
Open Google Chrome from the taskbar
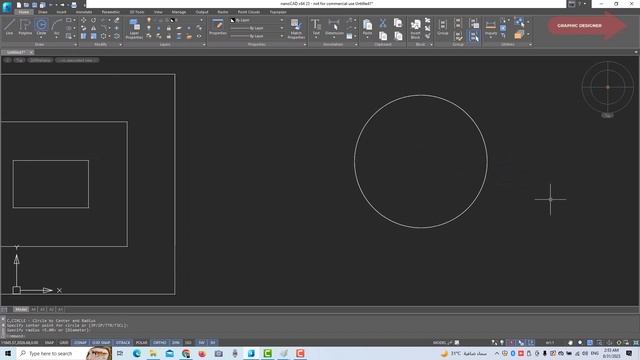coord(186,353)
